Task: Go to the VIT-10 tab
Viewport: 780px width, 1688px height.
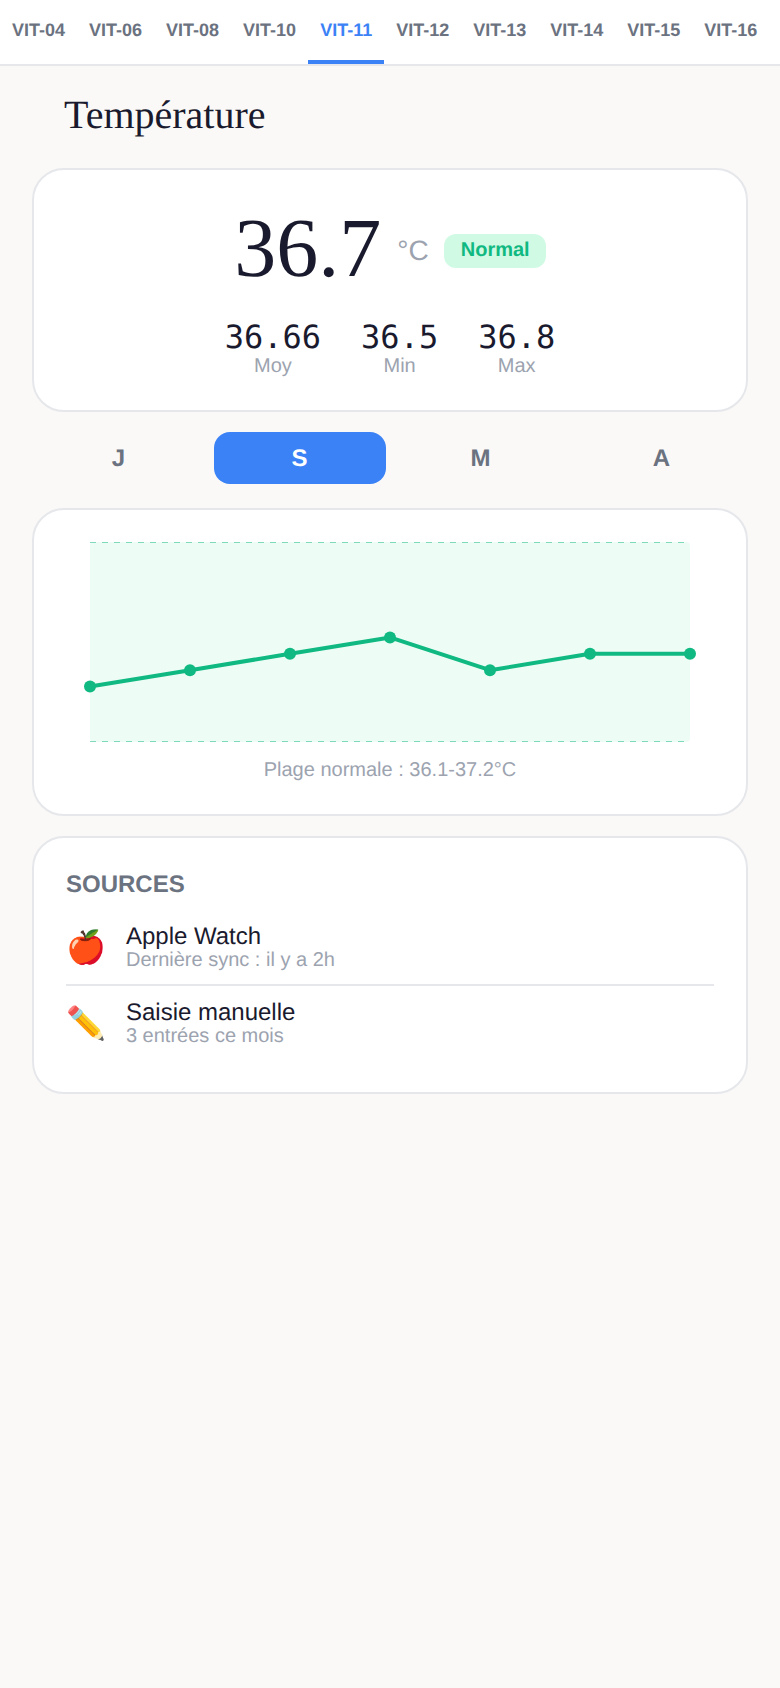Action: click(269, 31)
